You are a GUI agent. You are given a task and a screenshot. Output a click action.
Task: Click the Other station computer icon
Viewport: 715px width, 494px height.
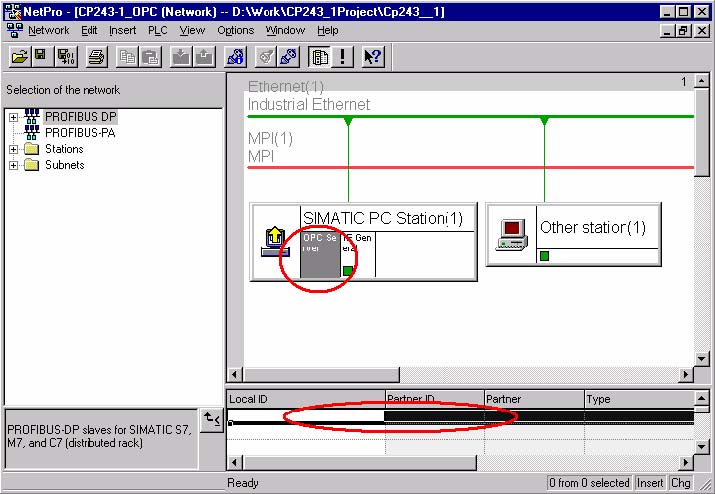point(512,235)
